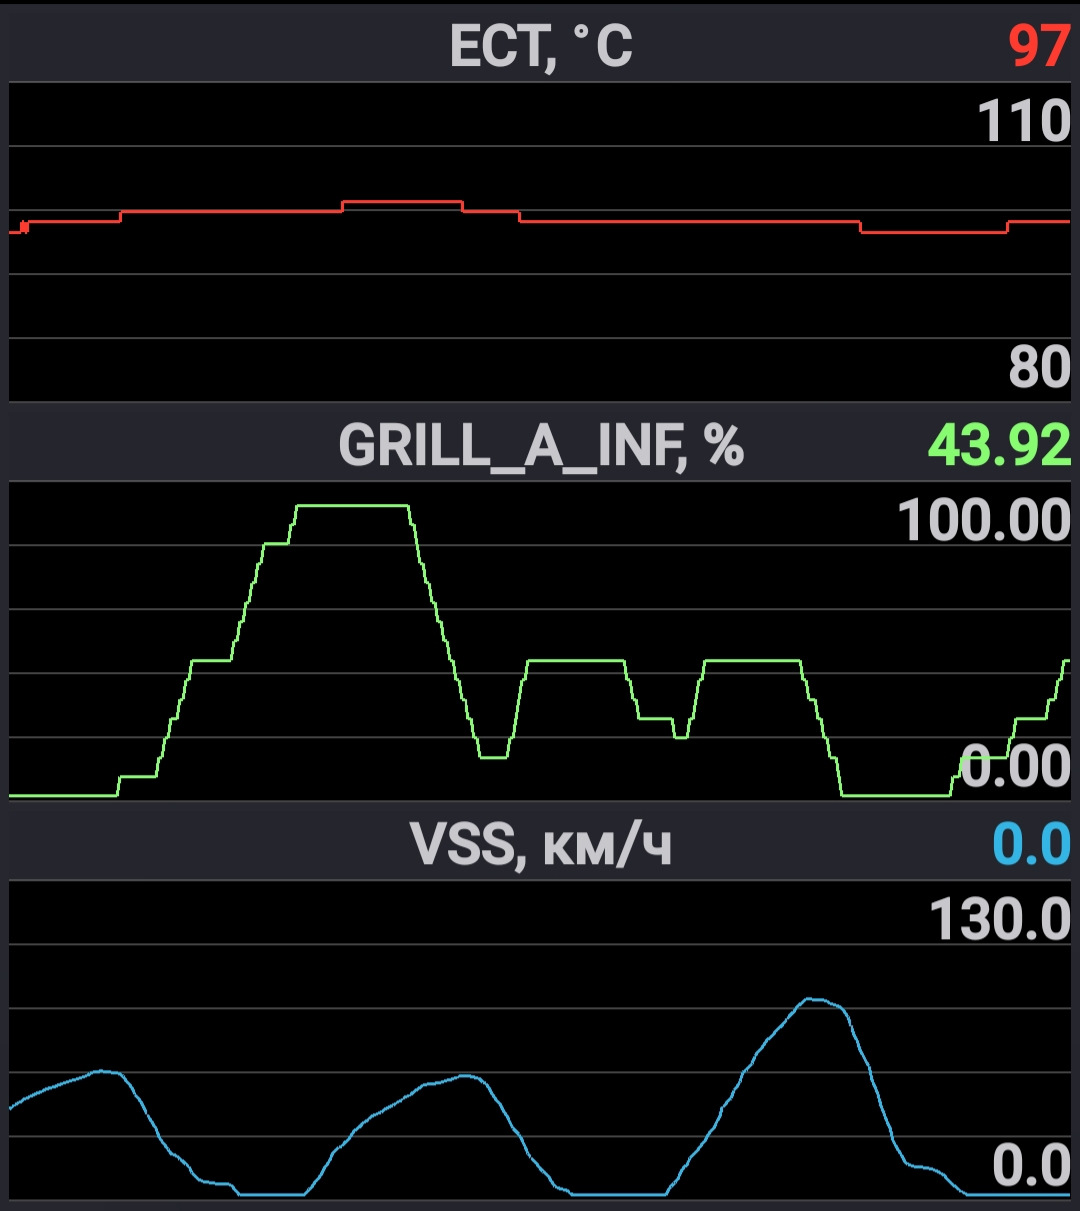The image size is (1080, 1211).
Task: Tap the VSS, км/ч graph title
Action: pos(540,845)
